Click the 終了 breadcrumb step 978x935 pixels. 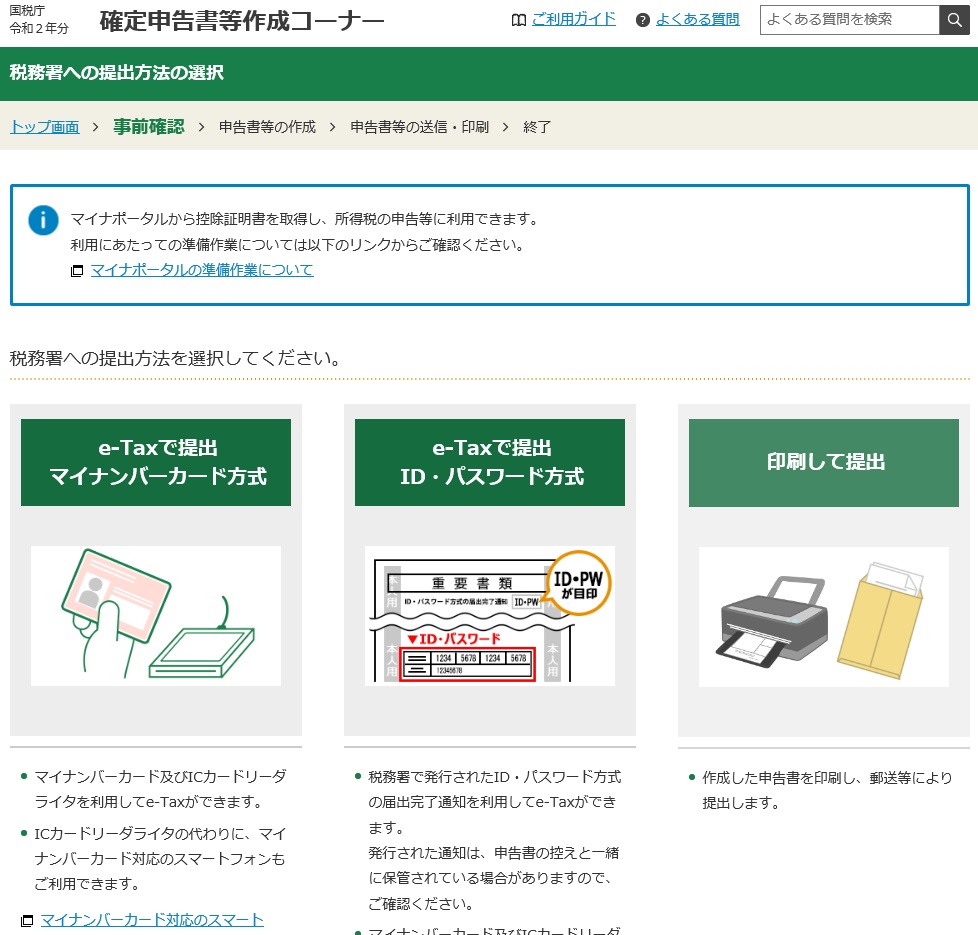(x=537, y=127)
